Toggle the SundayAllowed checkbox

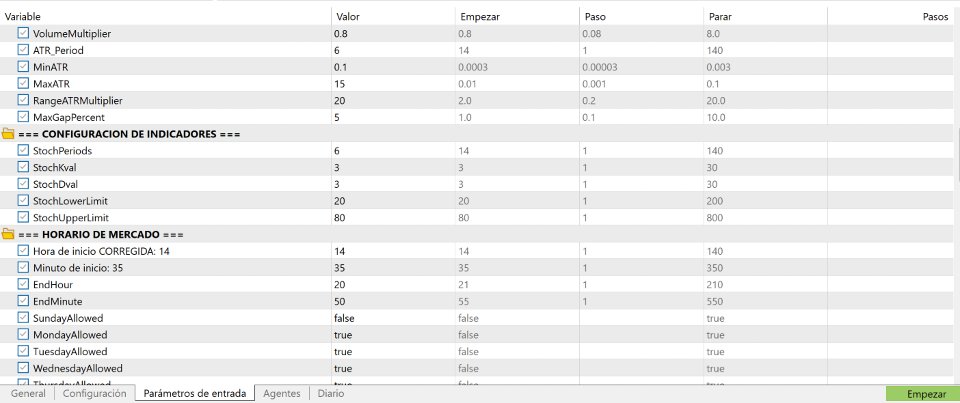[24, 318]
